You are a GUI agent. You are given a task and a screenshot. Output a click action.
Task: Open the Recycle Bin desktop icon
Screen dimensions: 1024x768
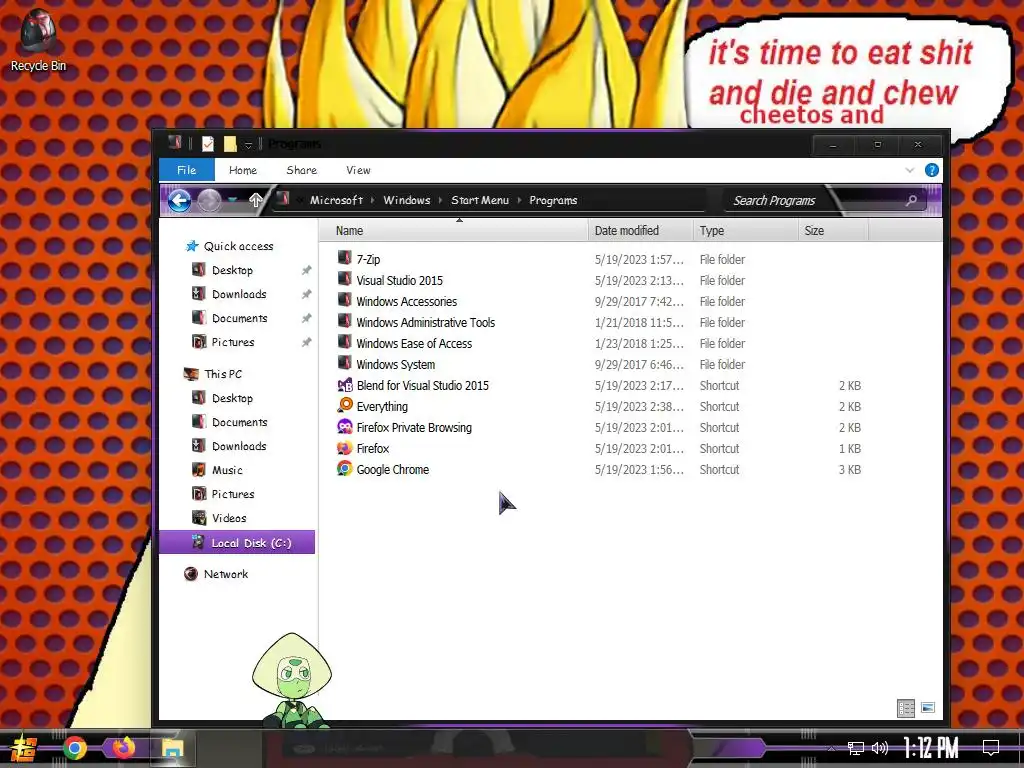click(x=38, y=40)
